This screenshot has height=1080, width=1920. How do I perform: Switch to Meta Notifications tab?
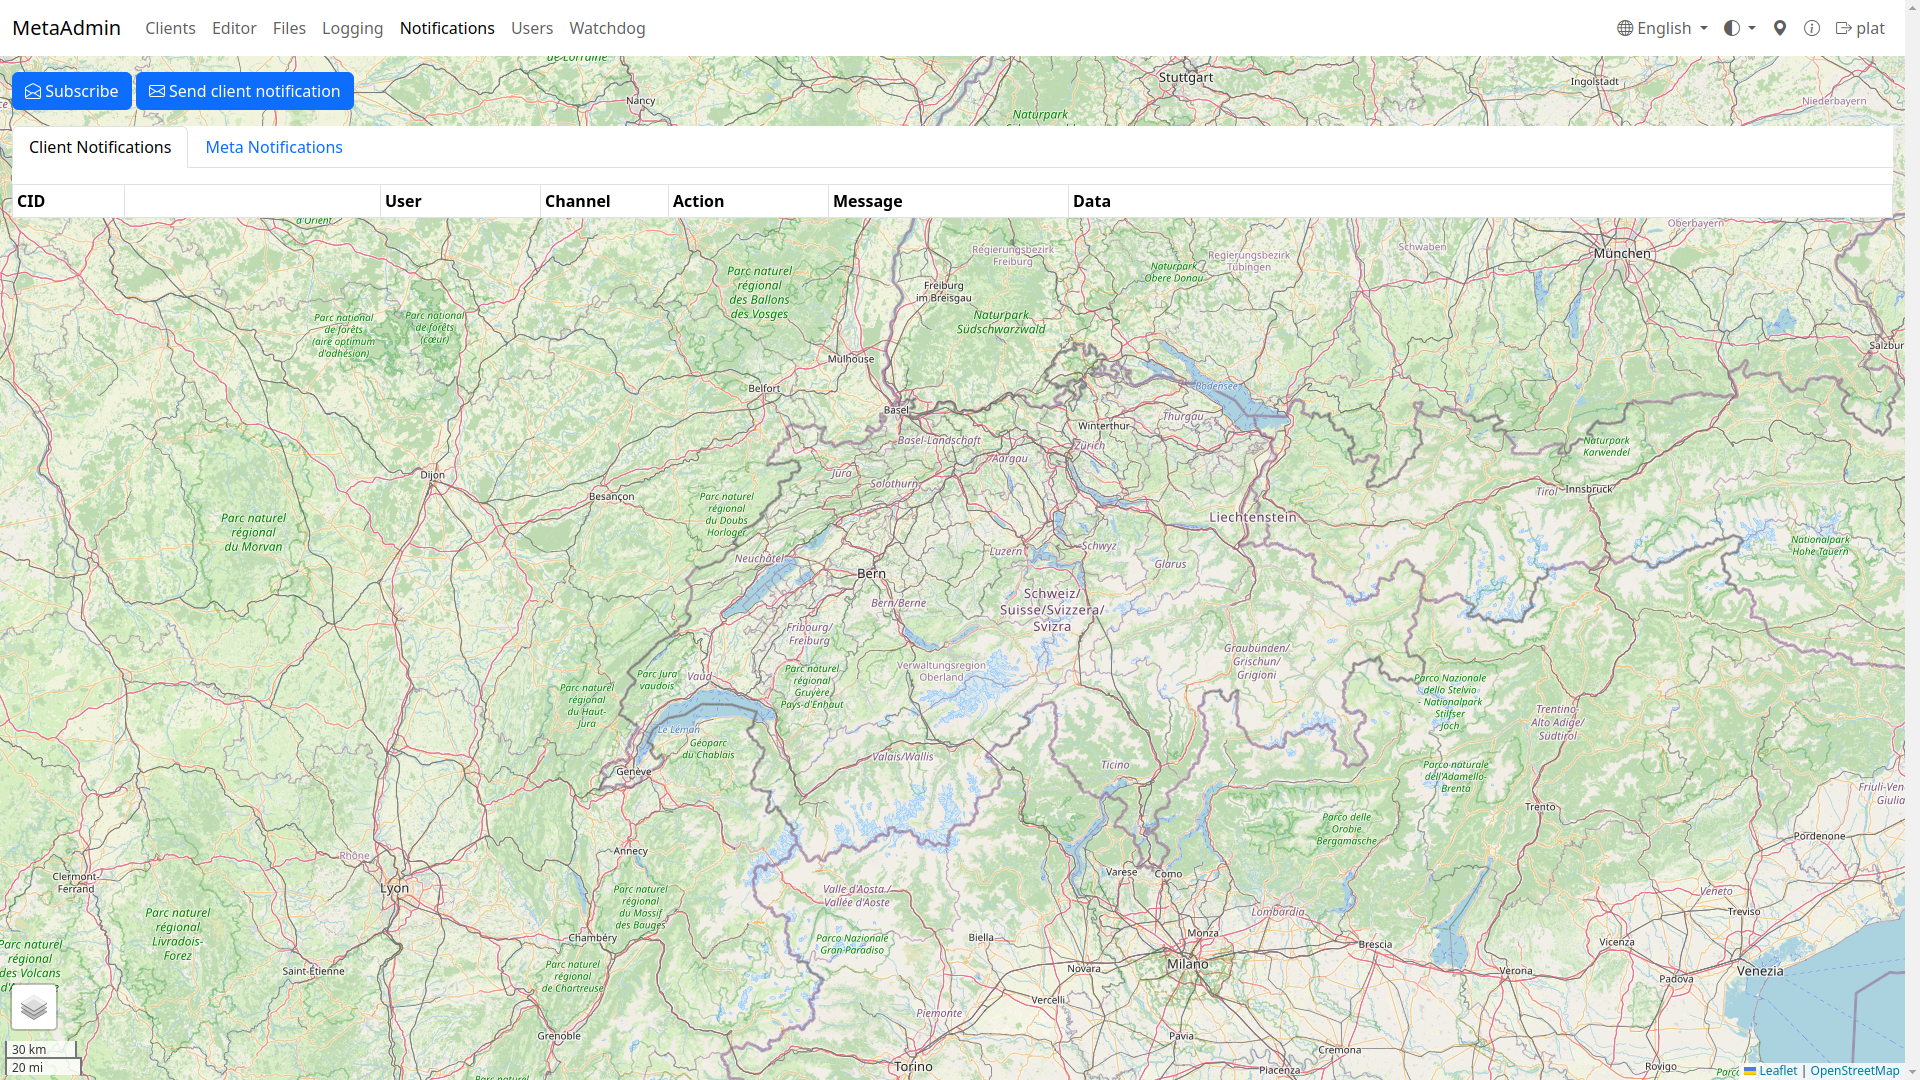tap(274, 147)
